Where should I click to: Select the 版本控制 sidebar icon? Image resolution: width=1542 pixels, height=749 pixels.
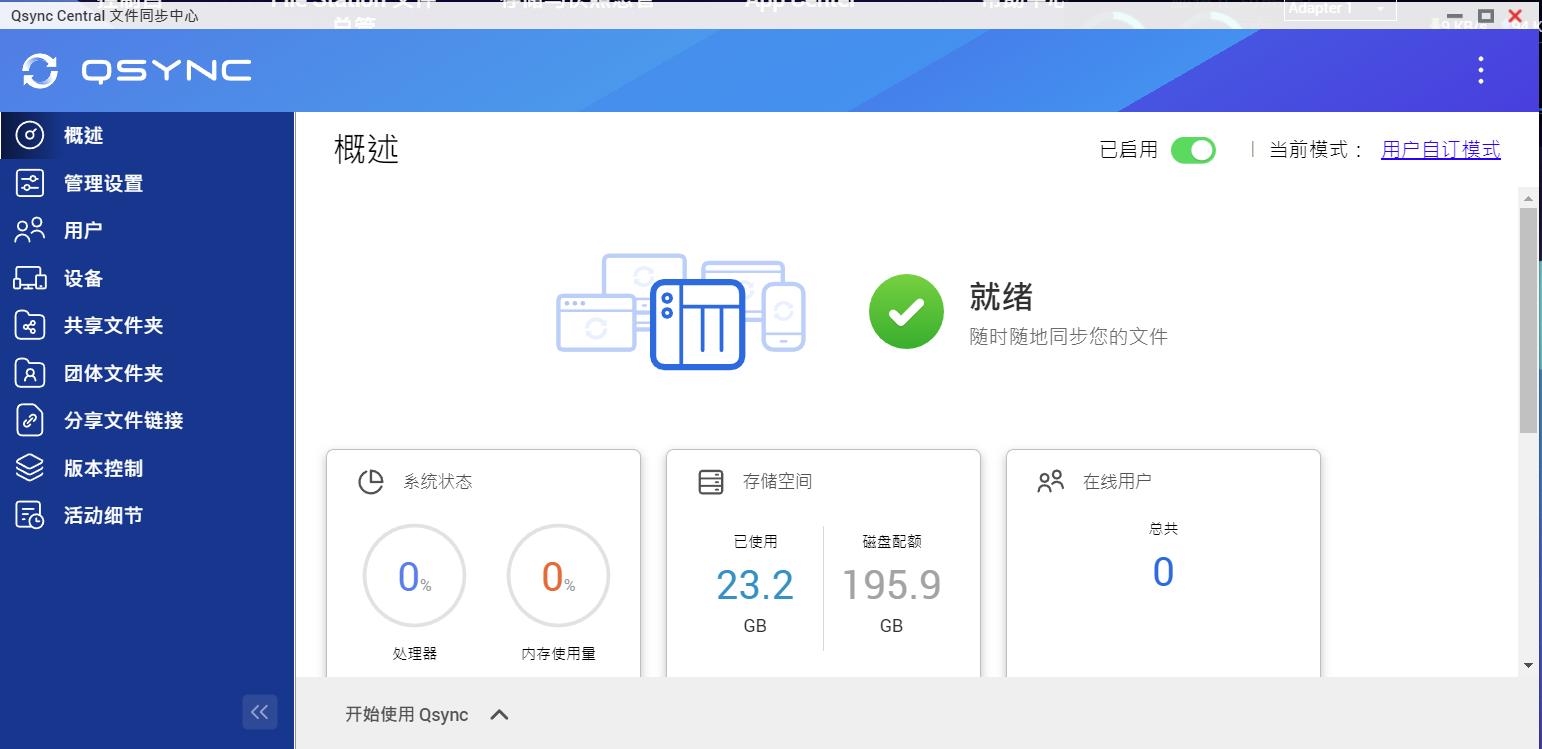click(31, 468)
